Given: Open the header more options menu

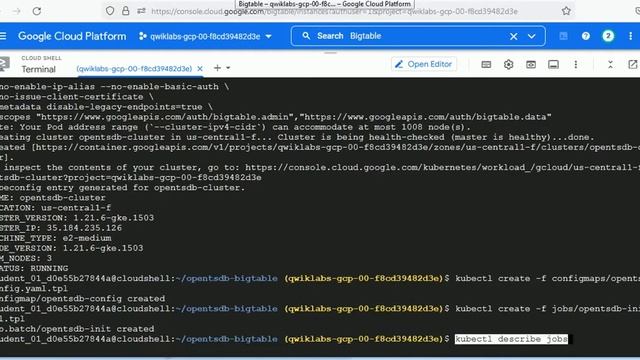Looking at the screenshot, I should (630, 36).
